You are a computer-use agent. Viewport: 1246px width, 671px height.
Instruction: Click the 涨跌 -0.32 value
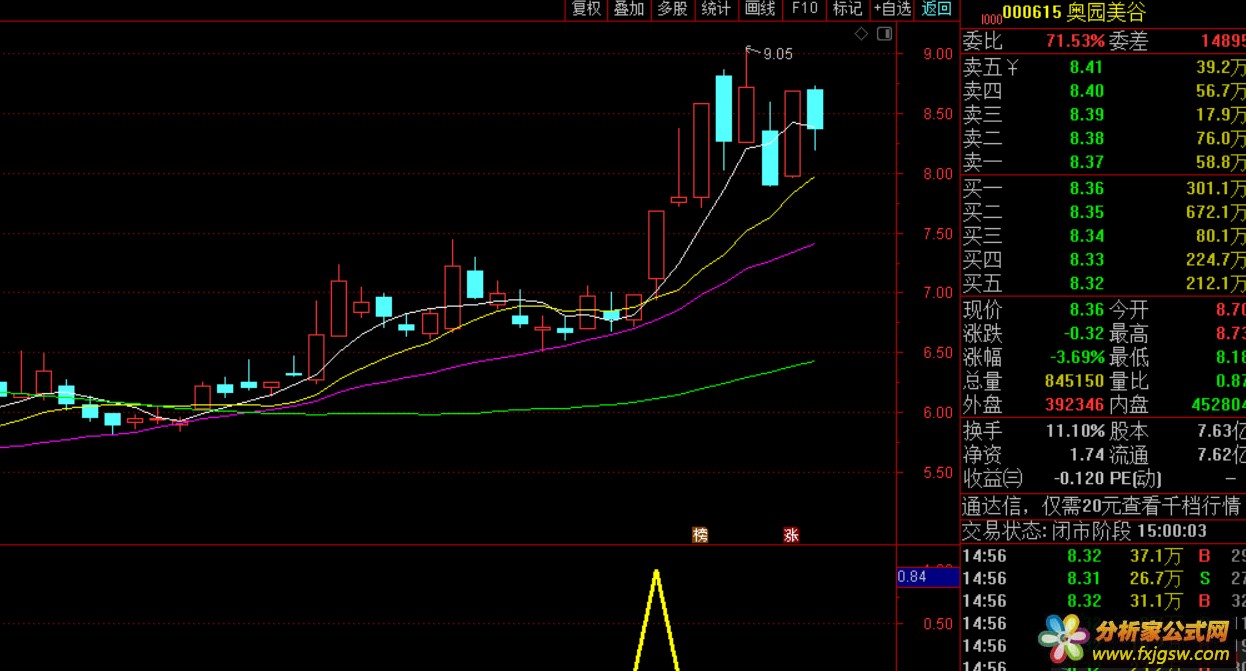(x=1083, y=334)
